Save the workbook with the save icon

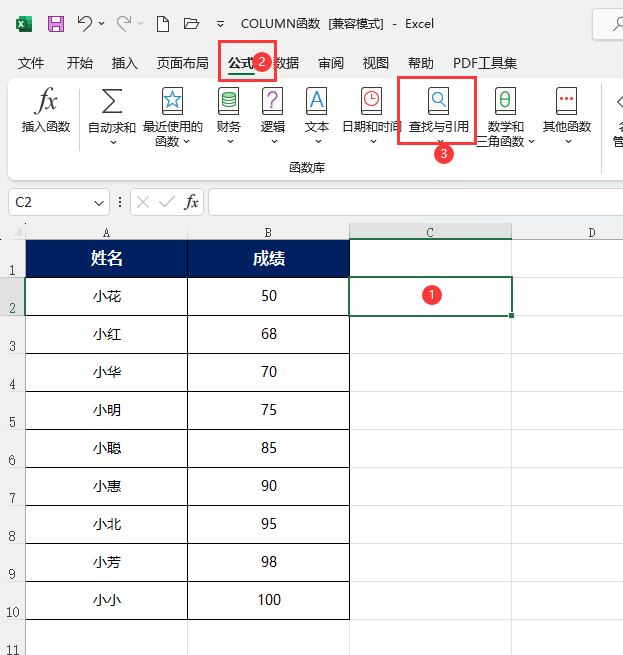click(x=56, y=24)
